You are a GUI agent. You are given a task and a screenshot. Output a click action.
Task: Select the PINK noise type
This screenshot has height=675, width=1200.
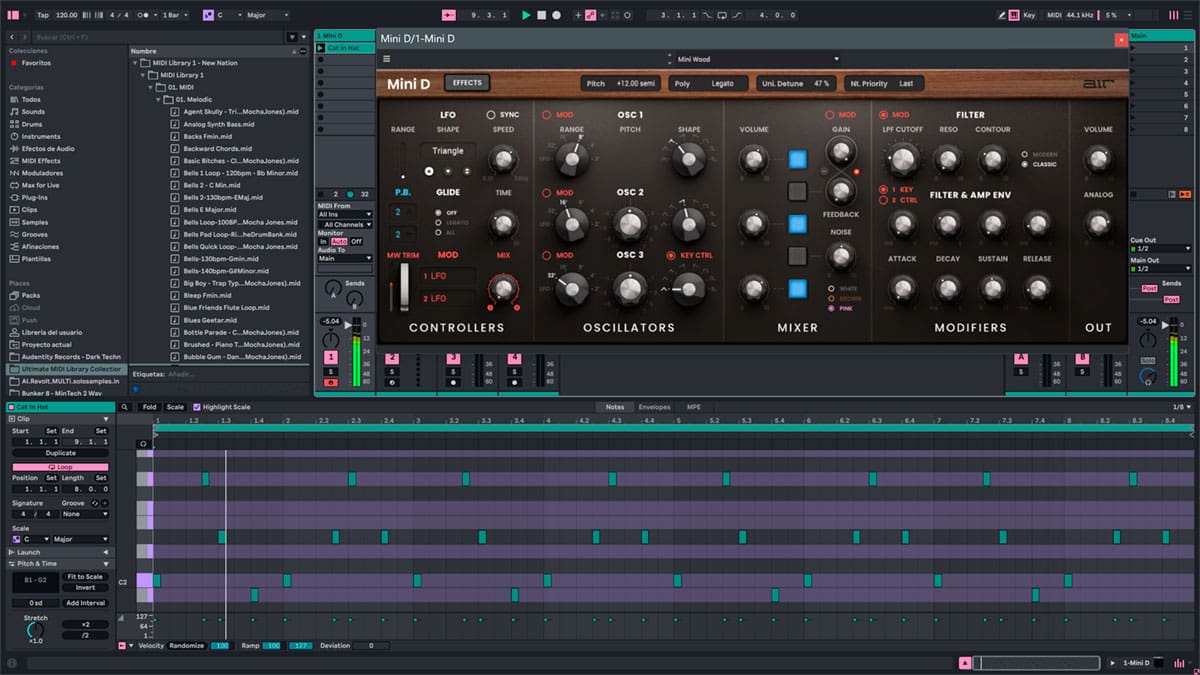click(x=832, y=308)
